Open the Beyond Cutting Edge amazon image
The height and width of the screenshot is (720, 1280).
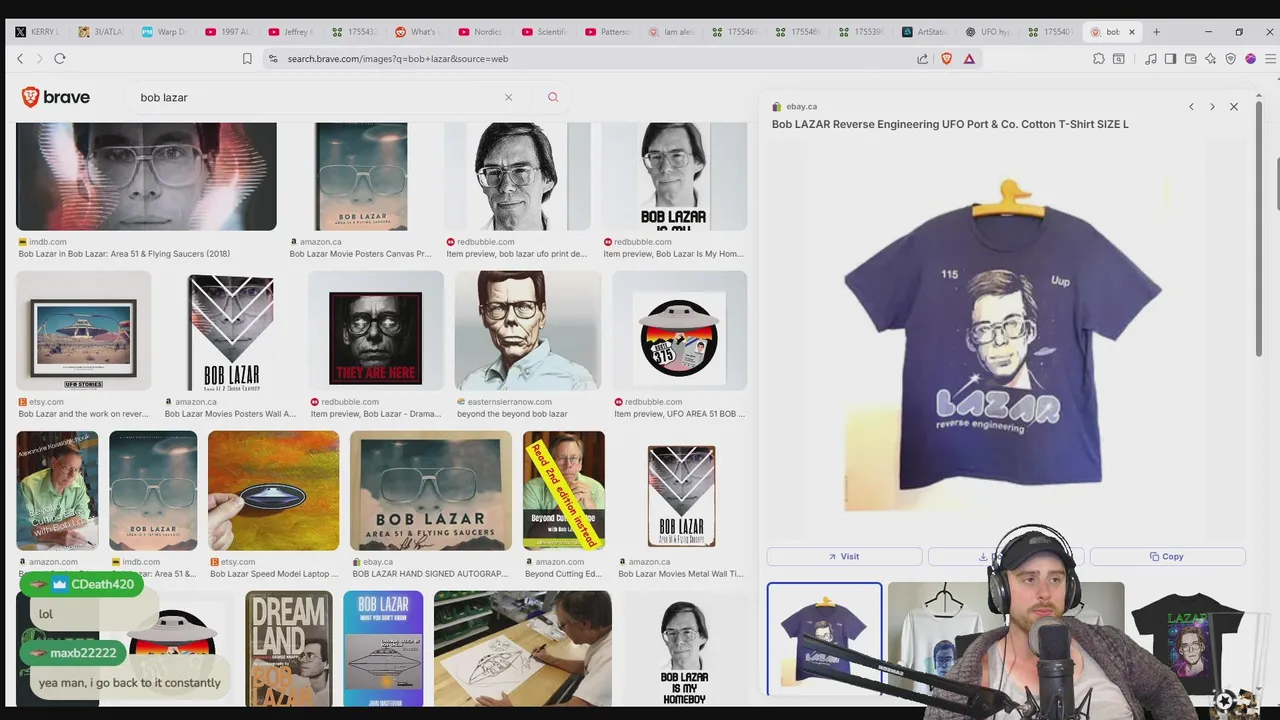point(564,490)
